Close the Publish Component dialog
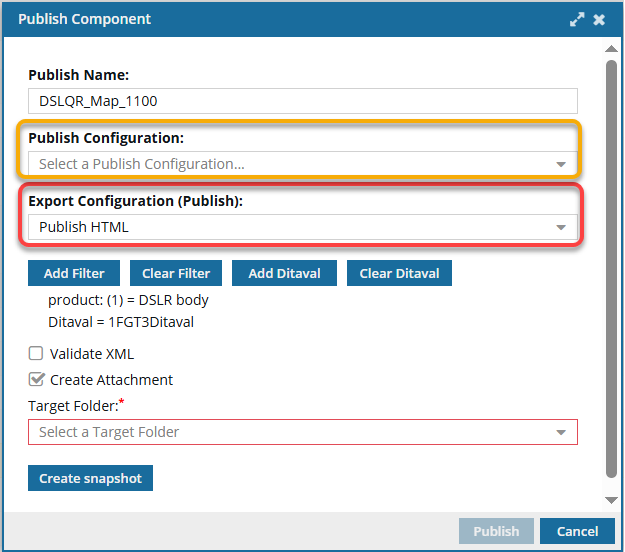Screen dimensions: 625x552 [x=599, y=20]
